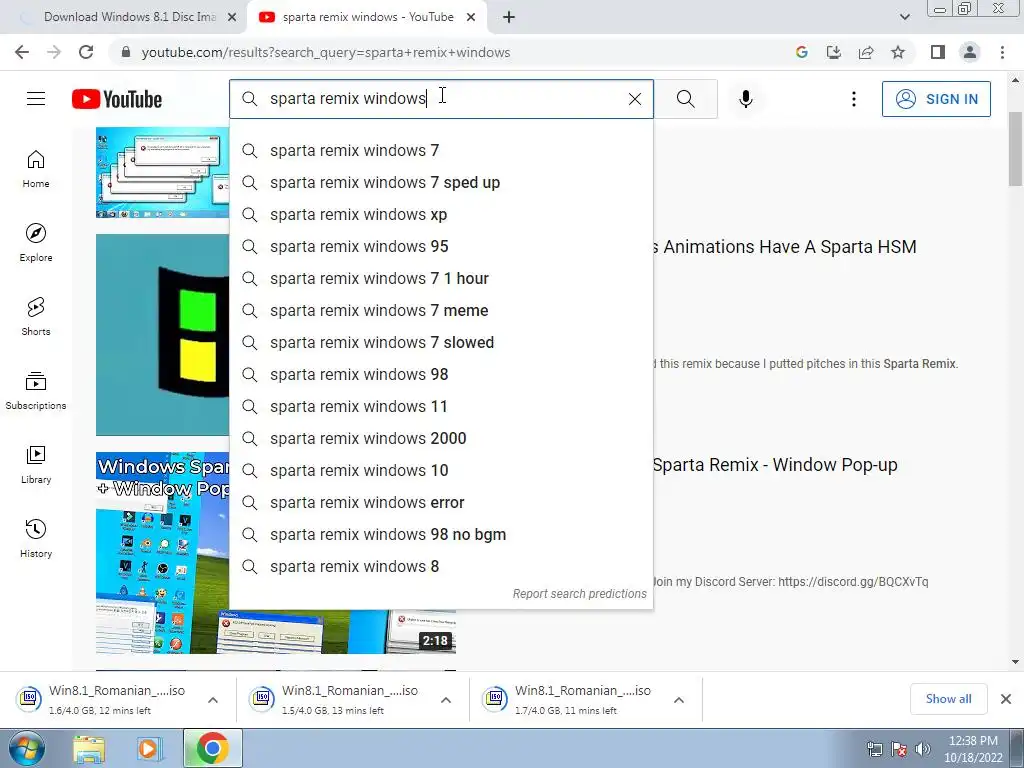The height and width of the screenshot is (768, 1024).
Task: Select suggestion 'sparta remix windows 2000'
Action: [x=441, y=438]
